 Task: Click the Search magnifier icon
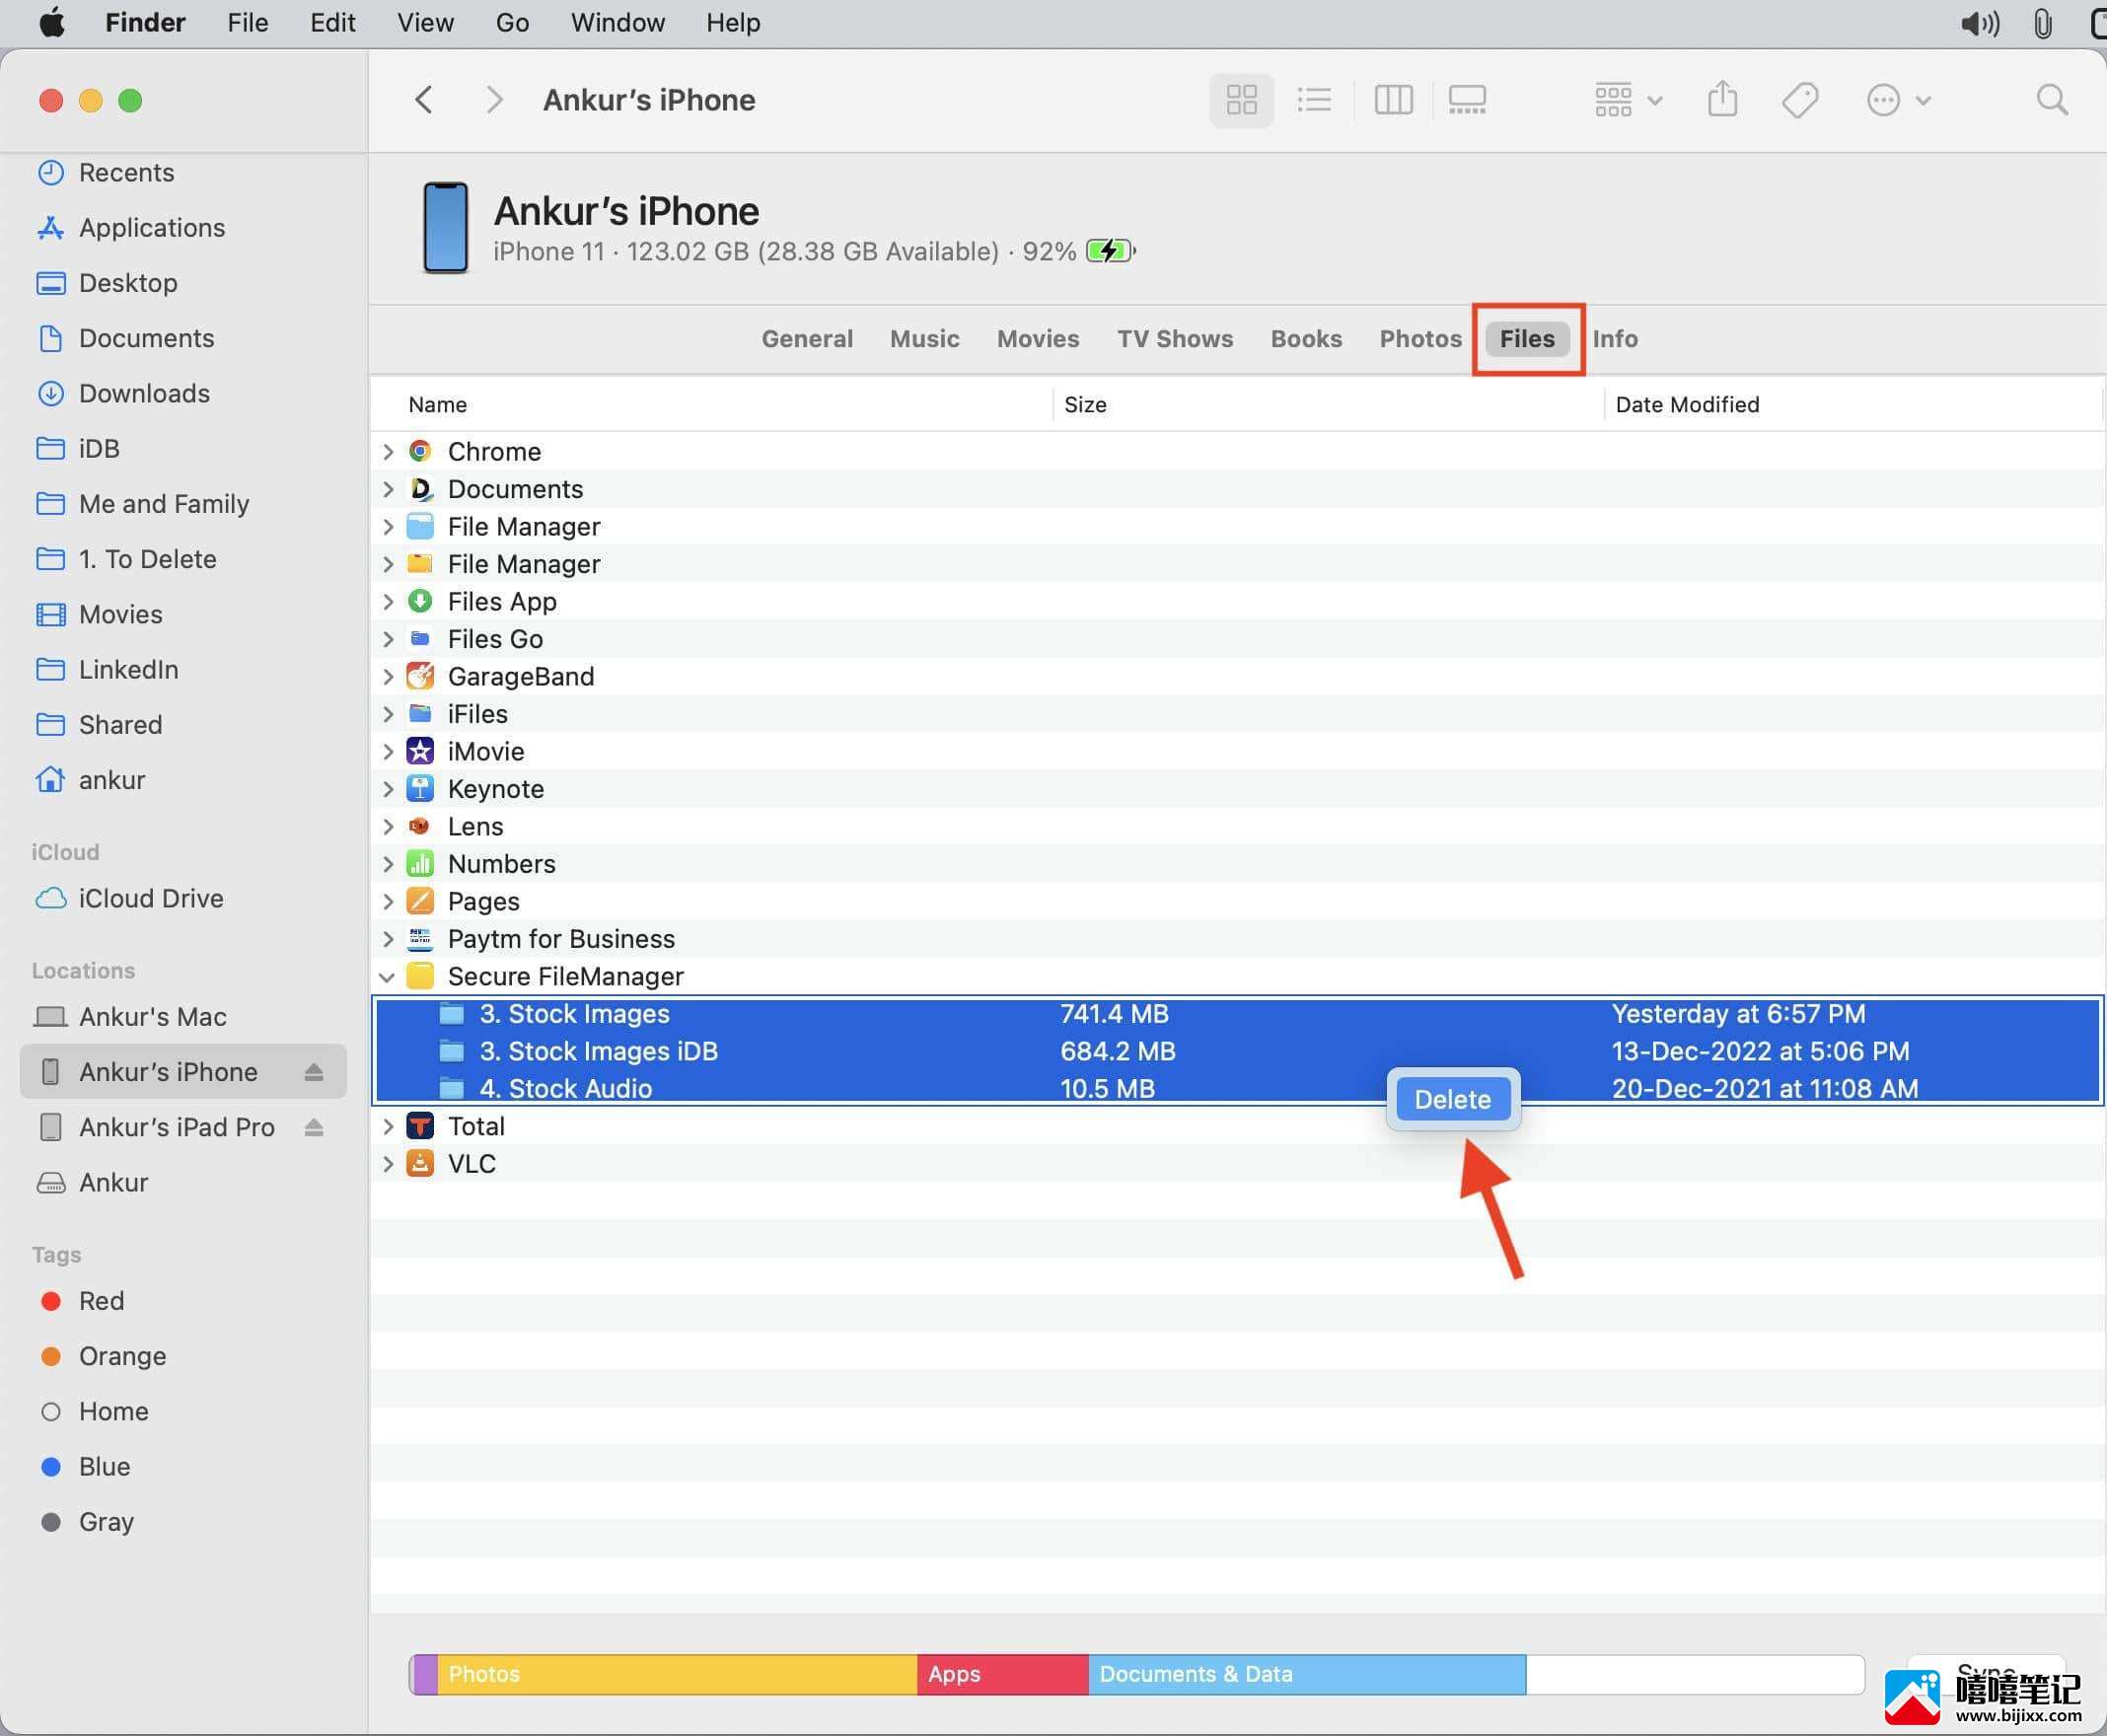pos(2052,100)
